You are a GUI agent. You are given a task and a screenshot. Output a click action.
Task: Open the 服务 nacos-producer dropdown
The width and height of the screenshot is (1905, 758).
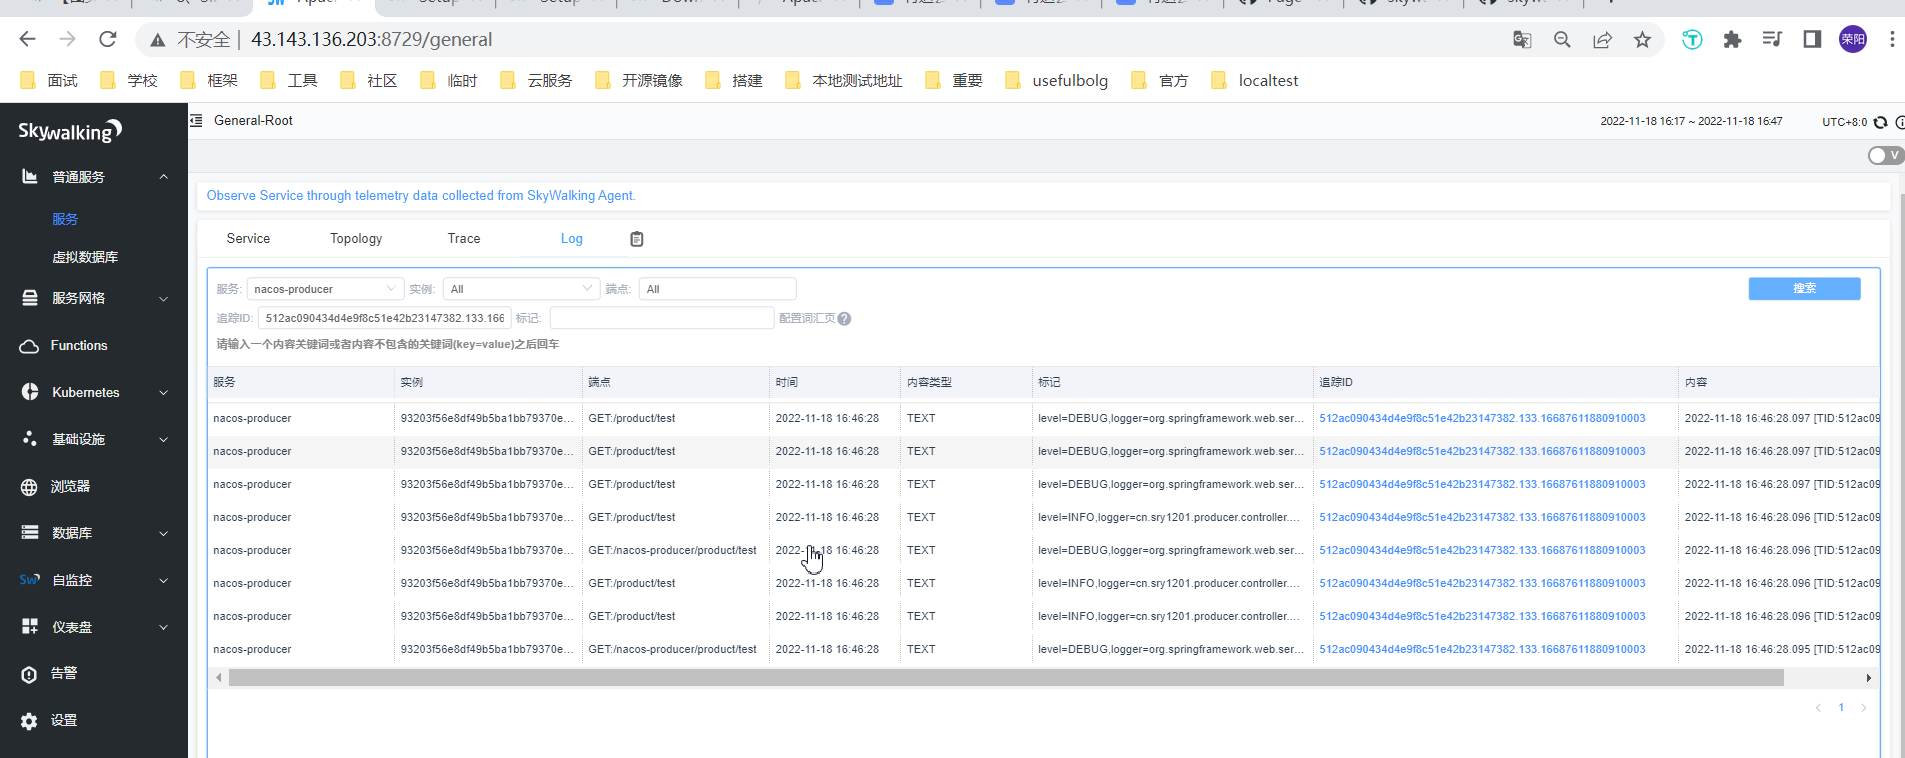point(325,289)
